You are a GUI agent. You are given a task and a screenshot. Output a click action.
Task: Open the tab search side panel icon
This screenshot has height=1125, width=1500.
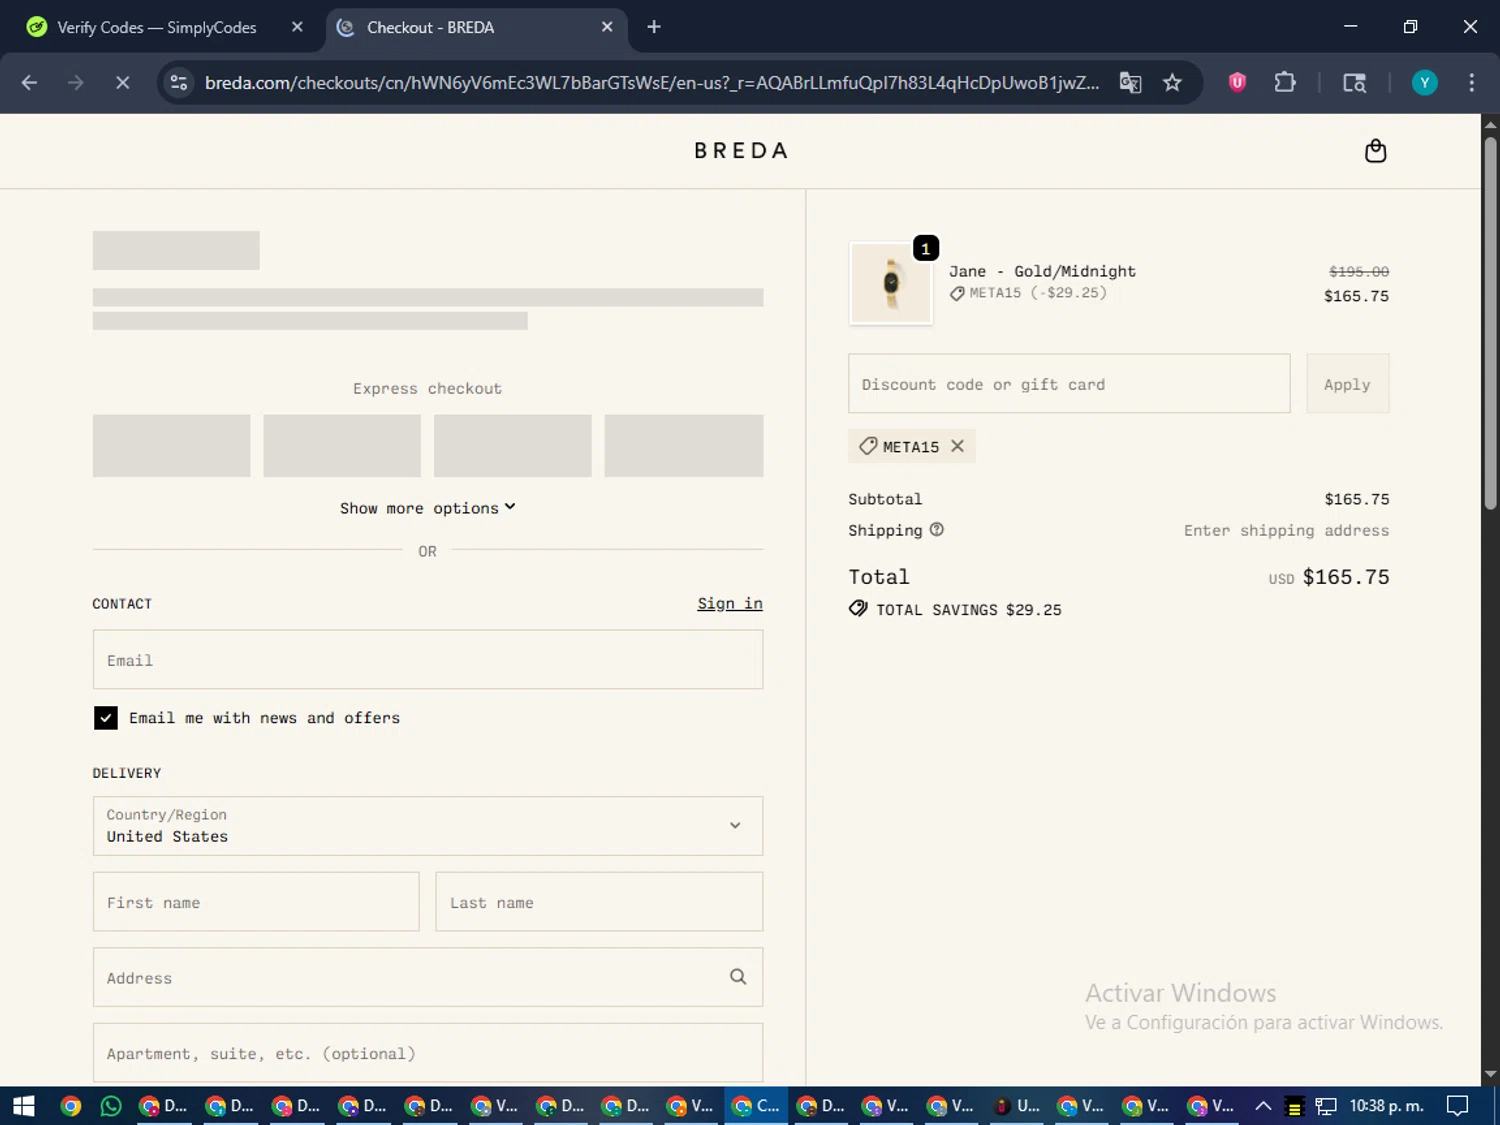click(1354, 83)
